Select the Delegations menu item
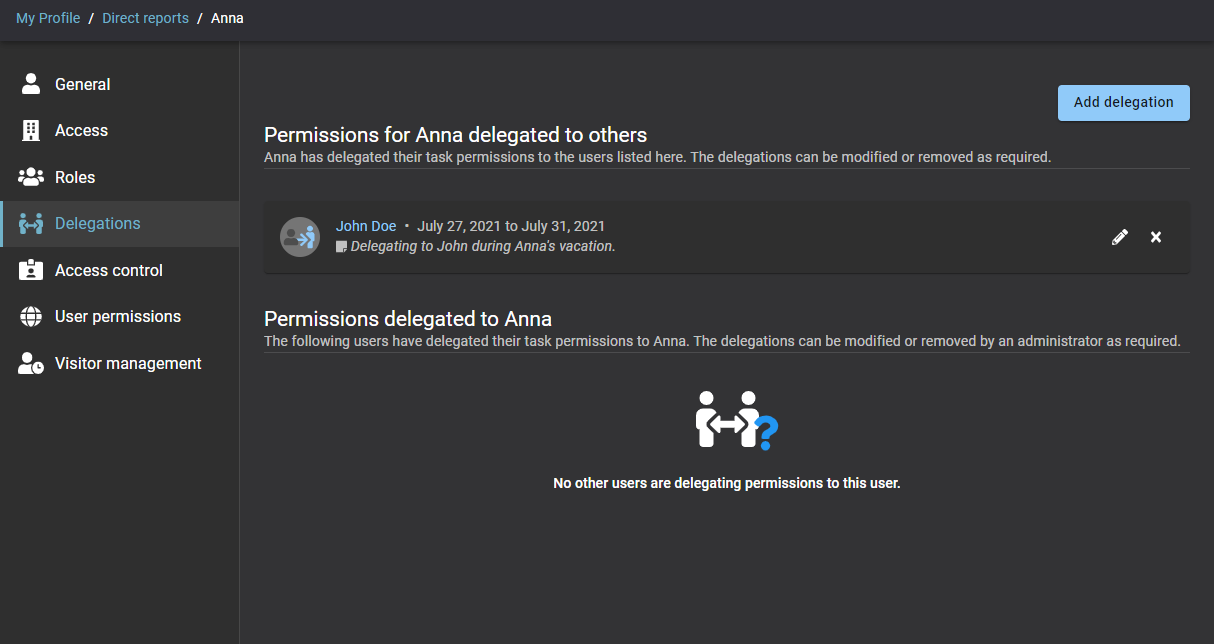The image size is (1214, 644). point(120,224)
